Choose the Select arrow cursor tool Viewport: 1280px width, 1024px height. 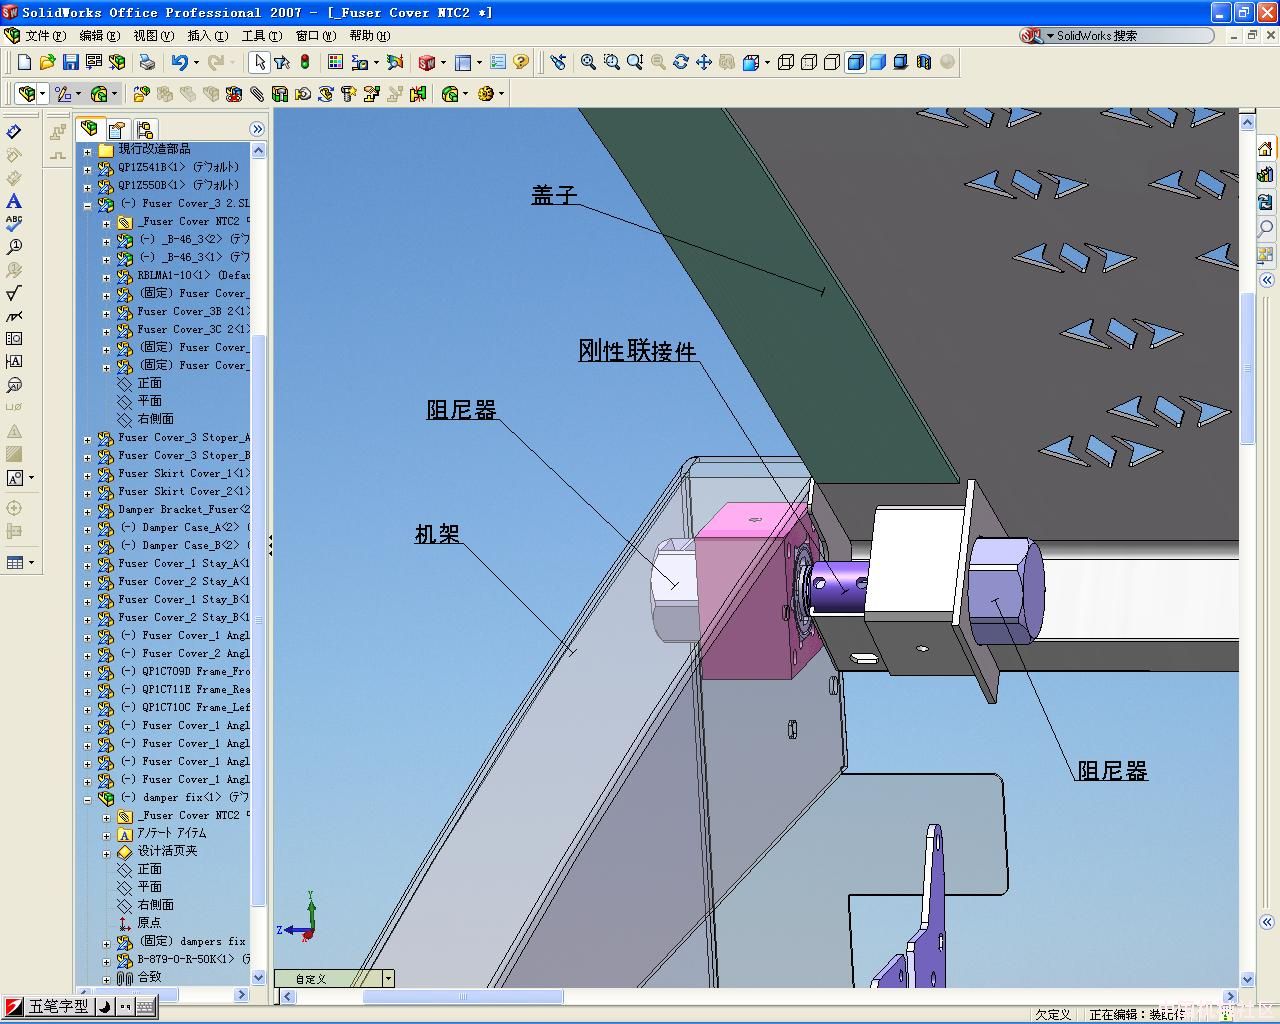pyautogui.click(x=259, y=62)
